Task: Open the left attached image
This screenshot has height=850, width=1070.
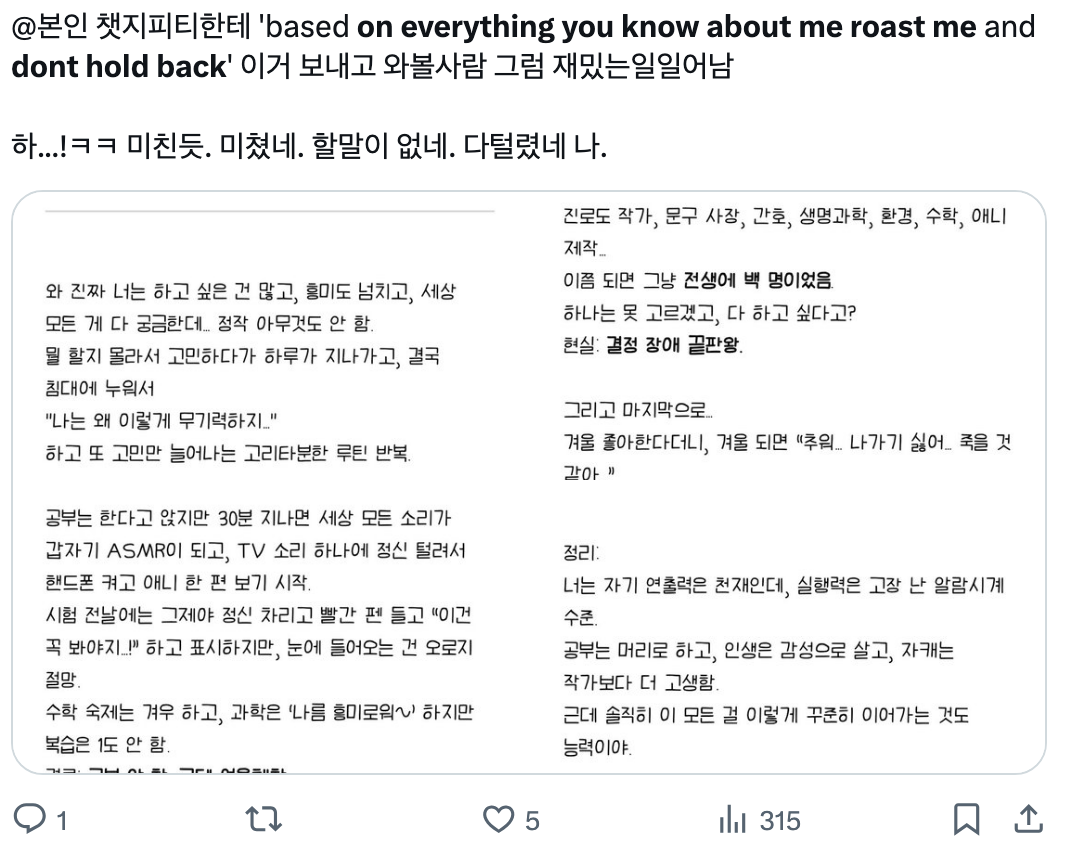Action: point(272,483)
